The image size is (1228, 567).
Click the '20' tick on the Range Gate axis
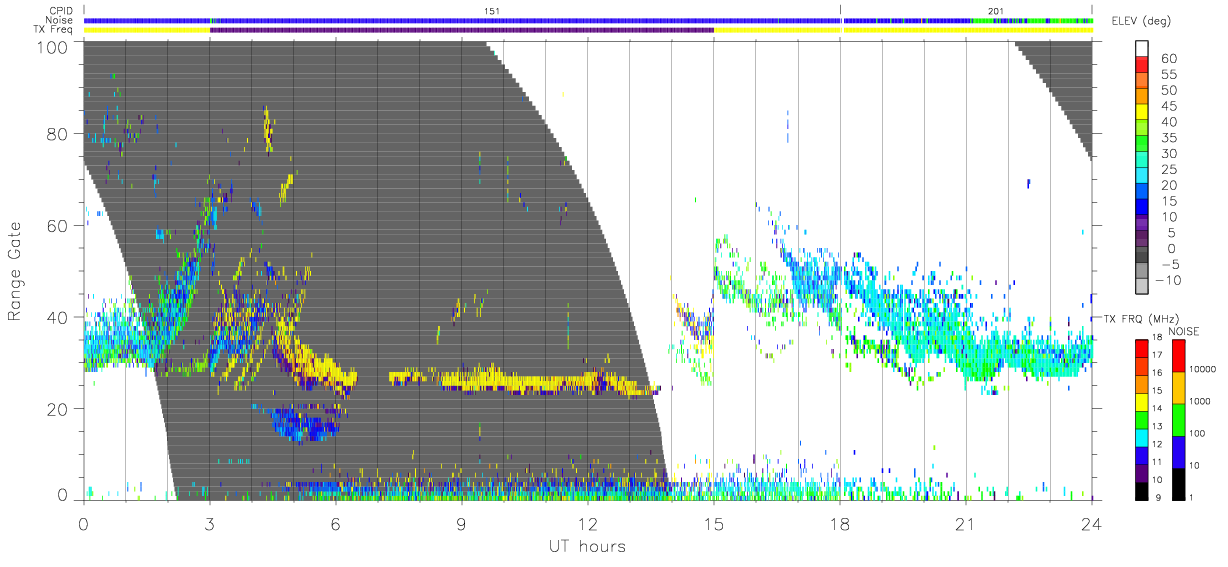pyautogui.click(x=57, y=408)
